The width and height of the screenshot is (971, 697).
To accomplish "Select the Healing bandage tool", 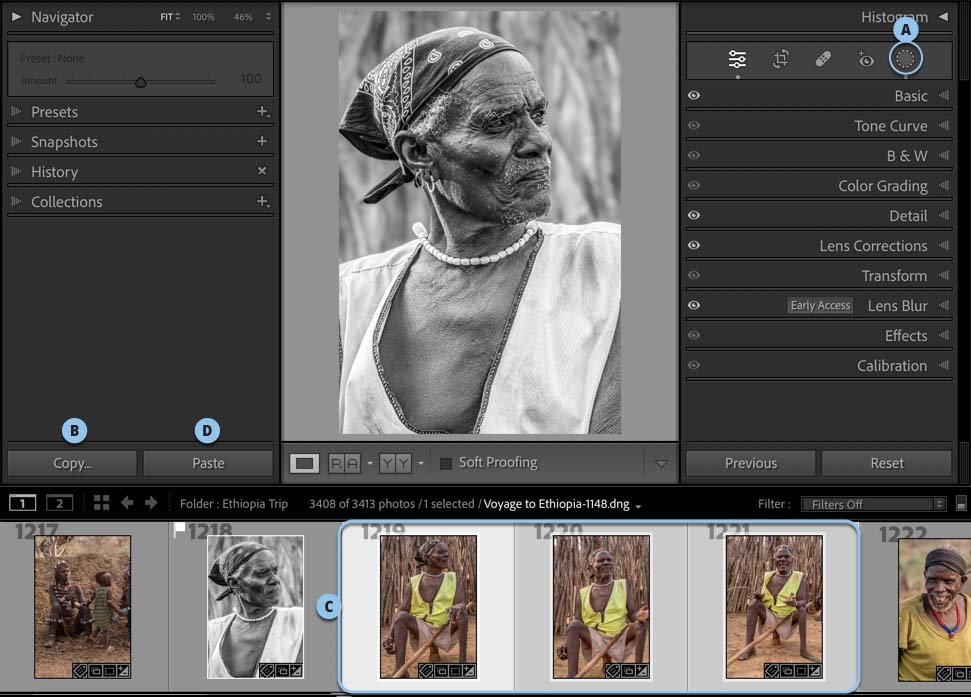I will coord(823,59).
